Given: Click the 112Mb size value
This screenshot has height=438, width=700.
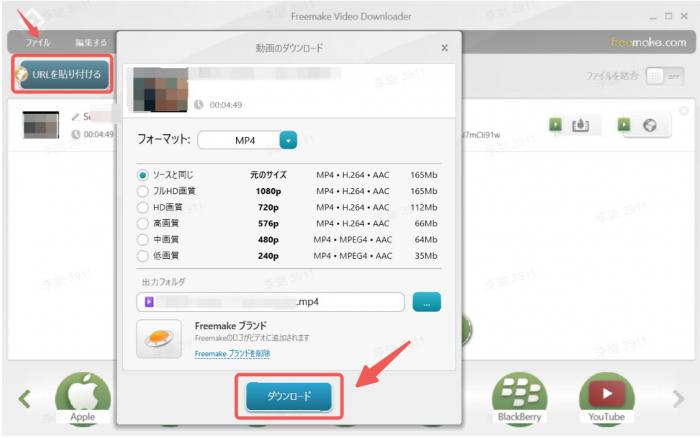Looking at the screenshot, I should pos(424,207).
